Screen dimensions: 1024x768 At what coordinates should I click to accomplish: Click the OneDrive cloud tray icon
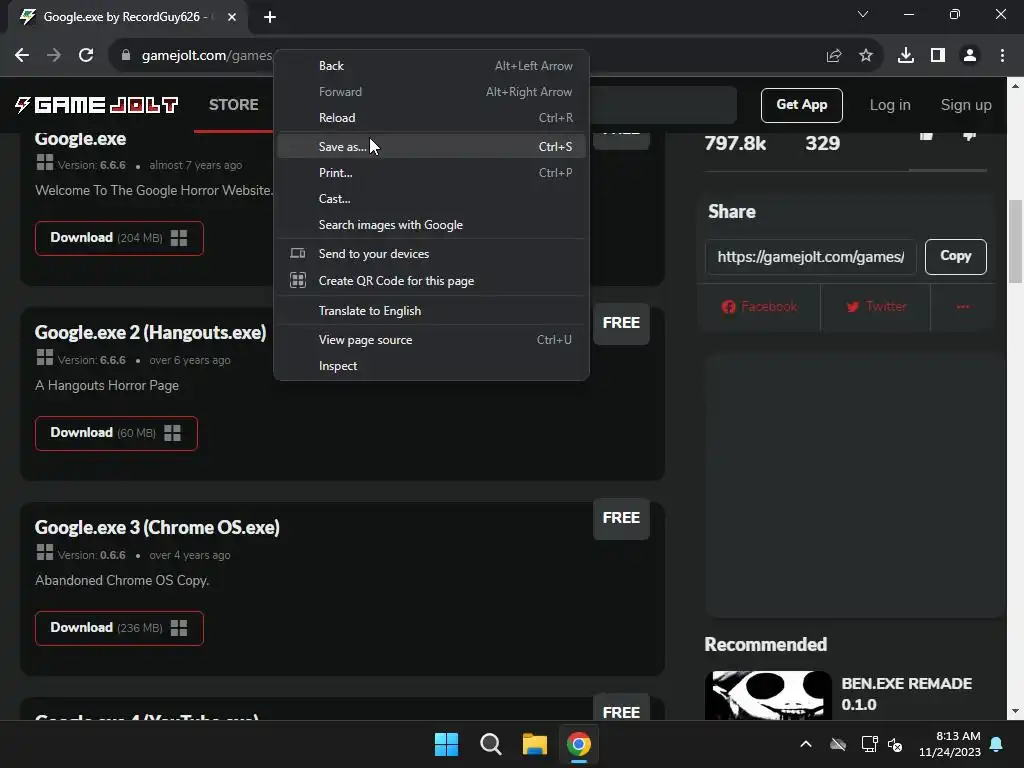point(838,744)
